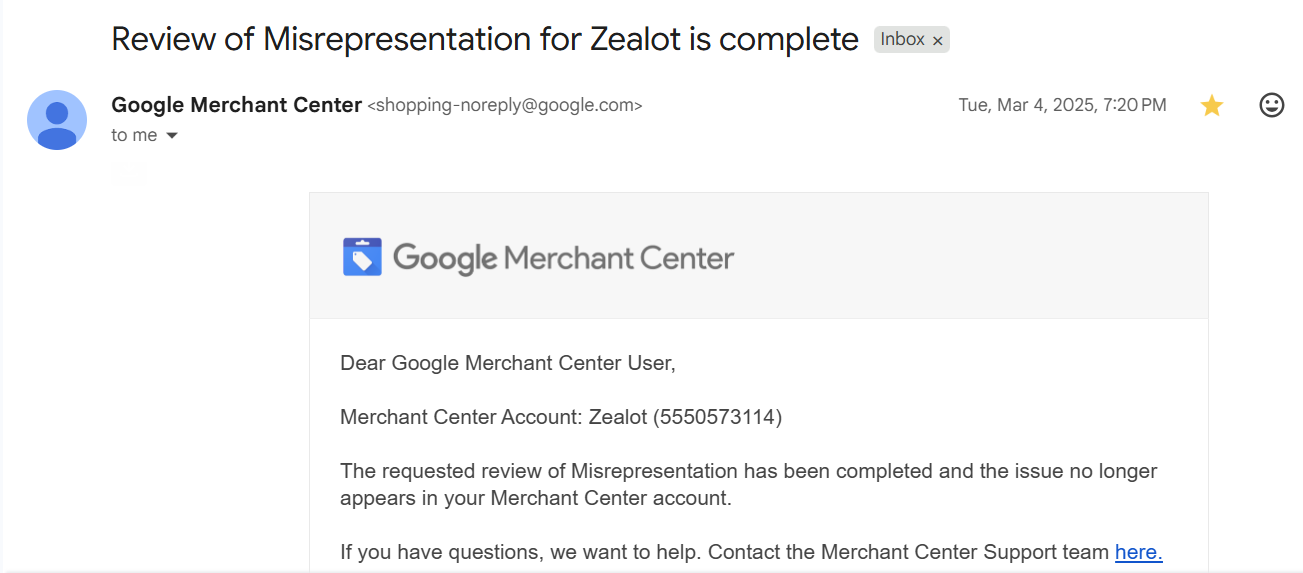The height and width of the screenshot is (573, 1303).
Task: Click the 'Dear Google Merchant Center User' greeting
Action: (508, 363)
